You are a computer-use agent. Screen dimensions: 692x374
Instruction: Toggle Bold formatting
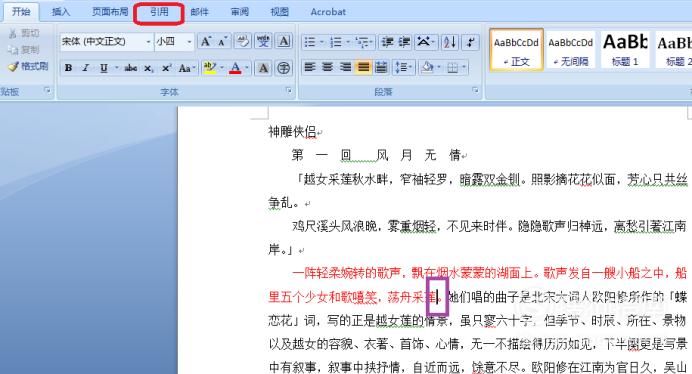point(68,68)
